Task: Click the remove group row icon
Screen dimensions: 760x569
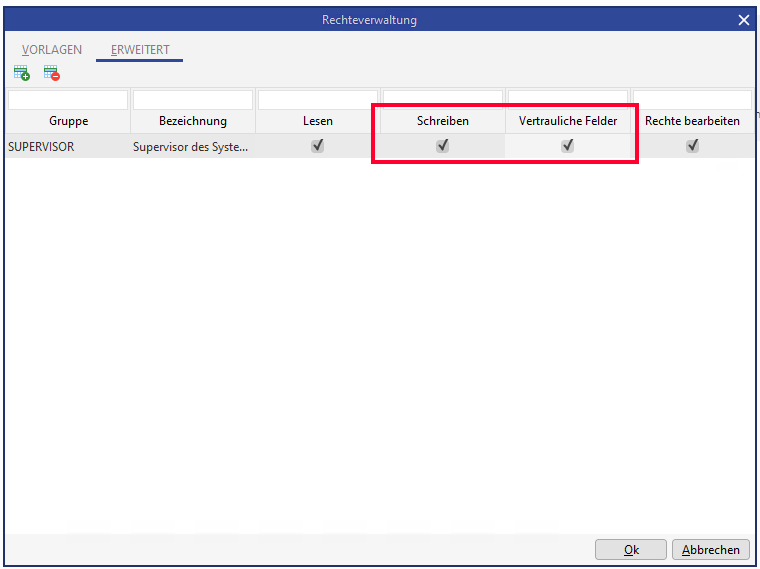Action: [51, 73]
